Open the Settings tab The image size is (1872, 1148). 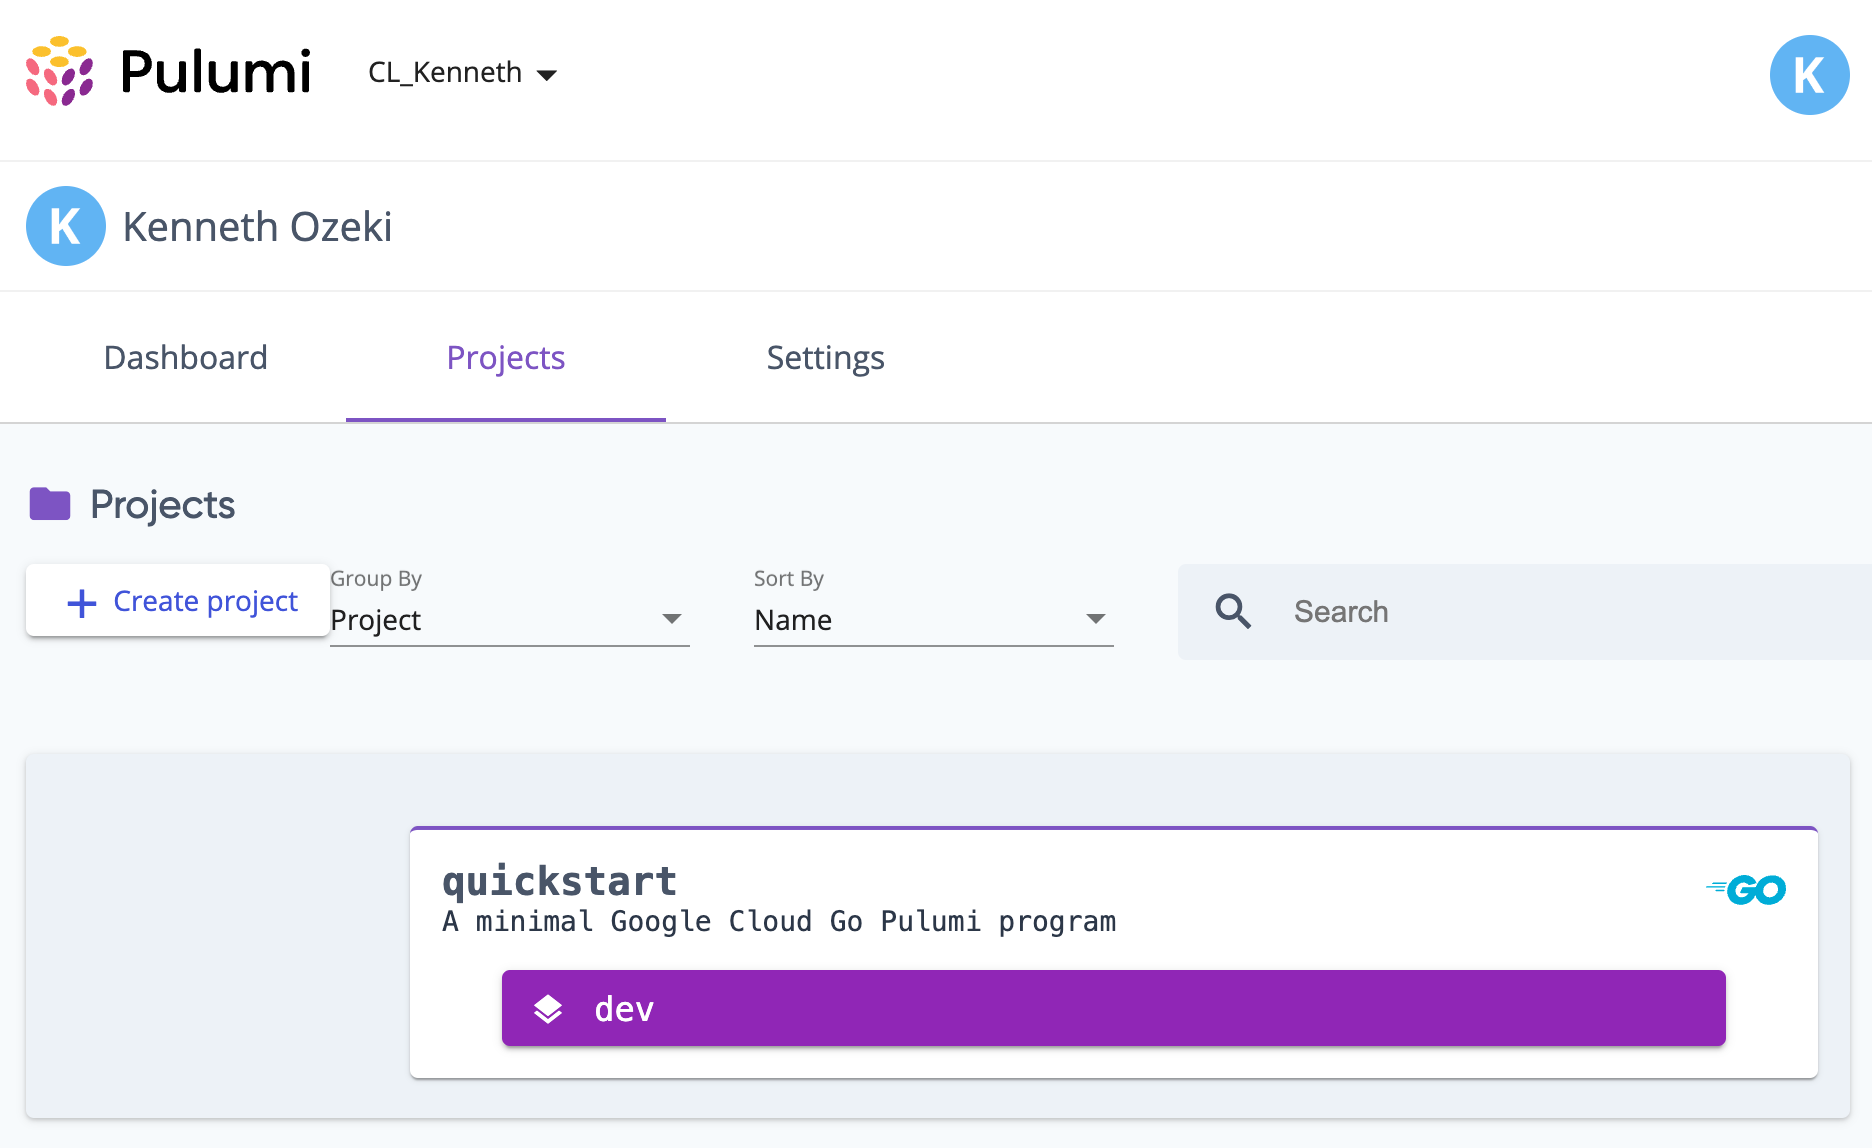coord(825,358)
